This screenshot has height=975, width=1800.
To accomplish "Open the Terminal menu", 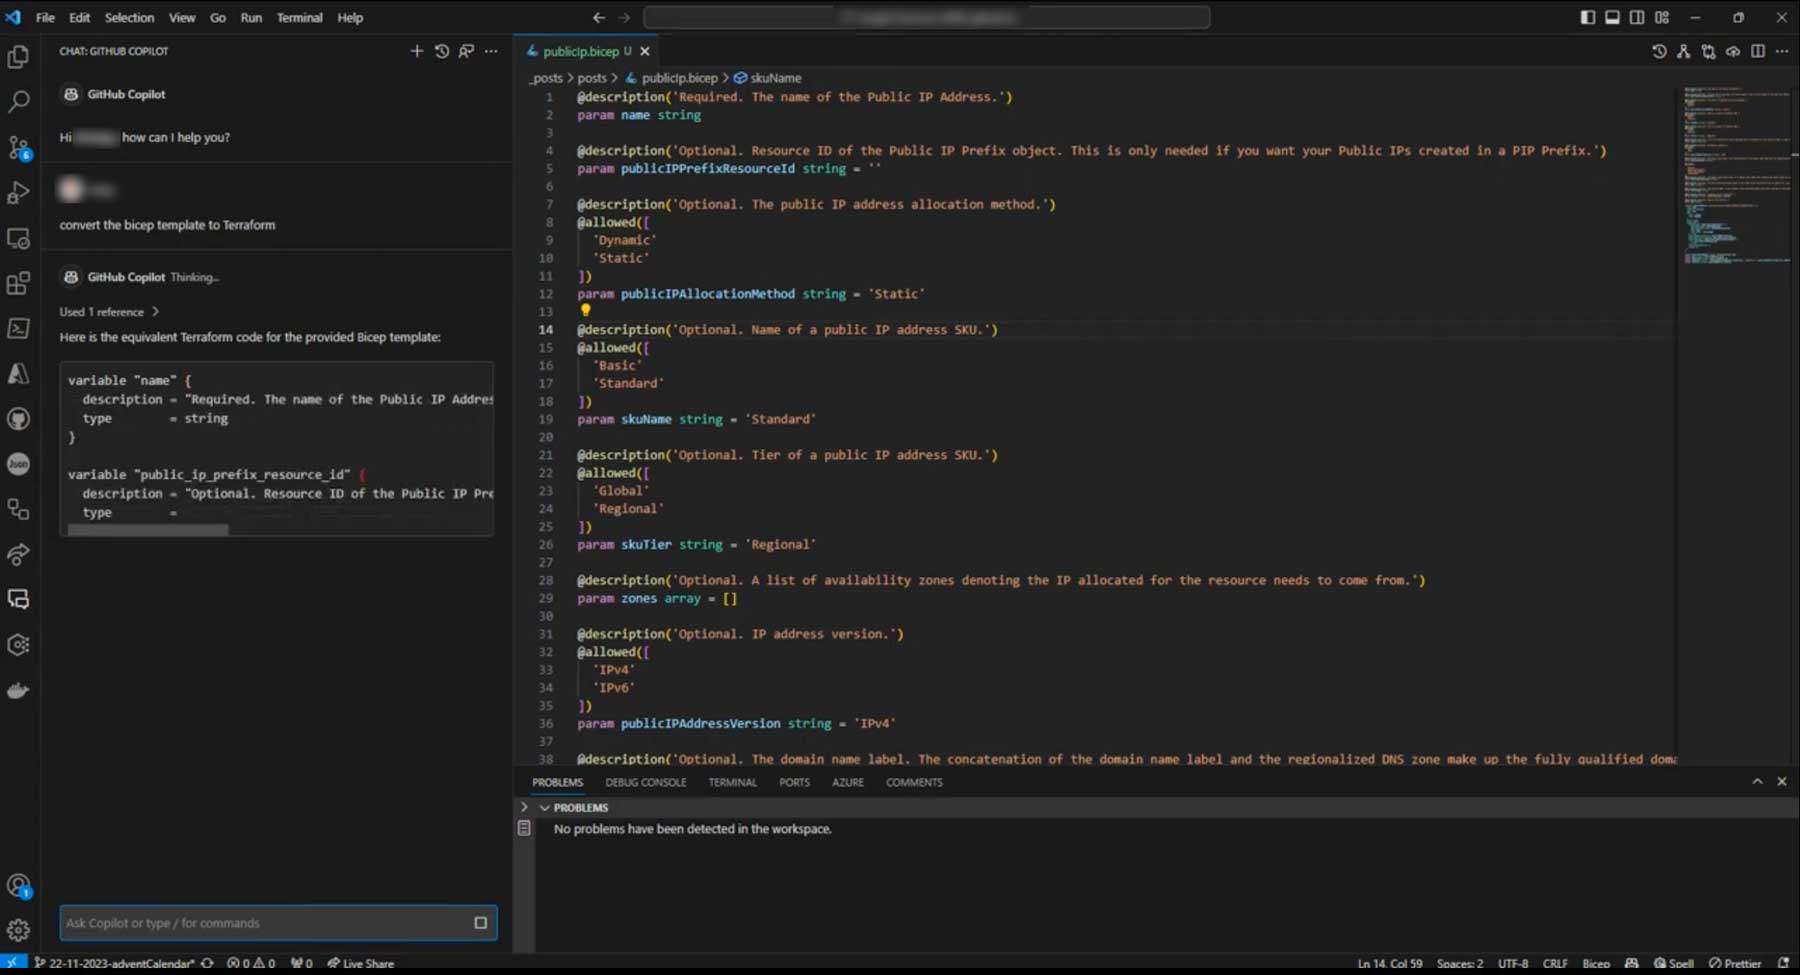I will point(300,17).
